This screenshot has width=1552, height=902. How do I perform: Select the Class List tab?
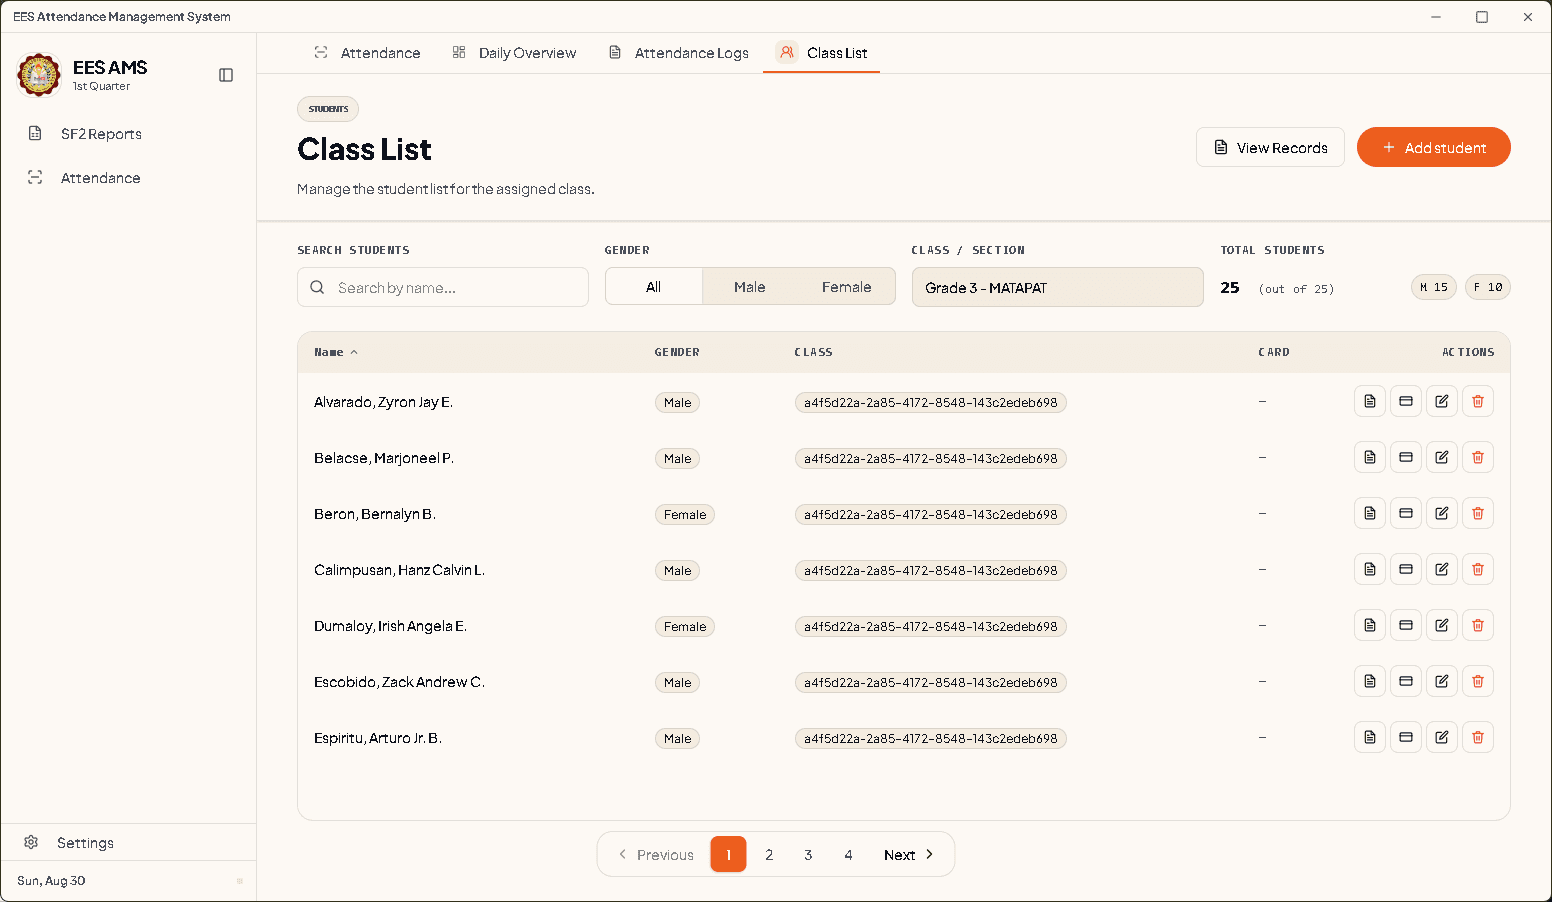822,53
